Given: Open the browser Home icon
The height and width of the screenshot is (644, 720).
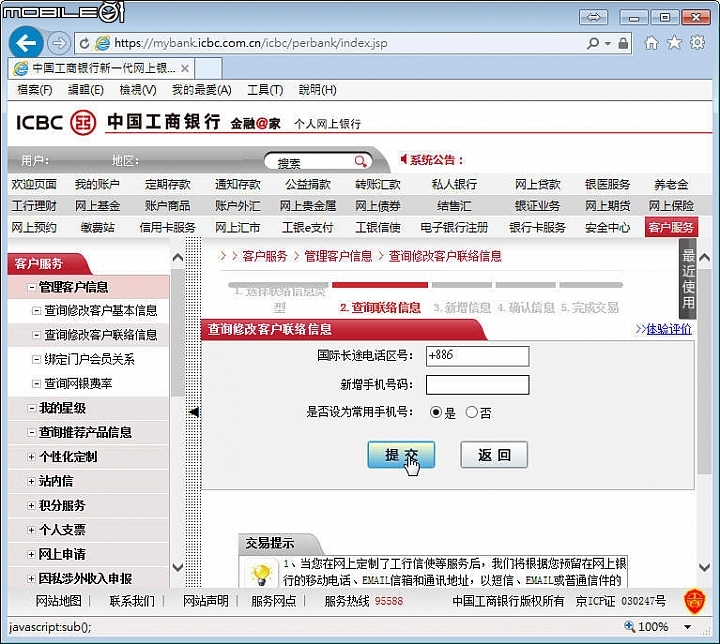Looking at the screenshot, I should click(651, 43).
